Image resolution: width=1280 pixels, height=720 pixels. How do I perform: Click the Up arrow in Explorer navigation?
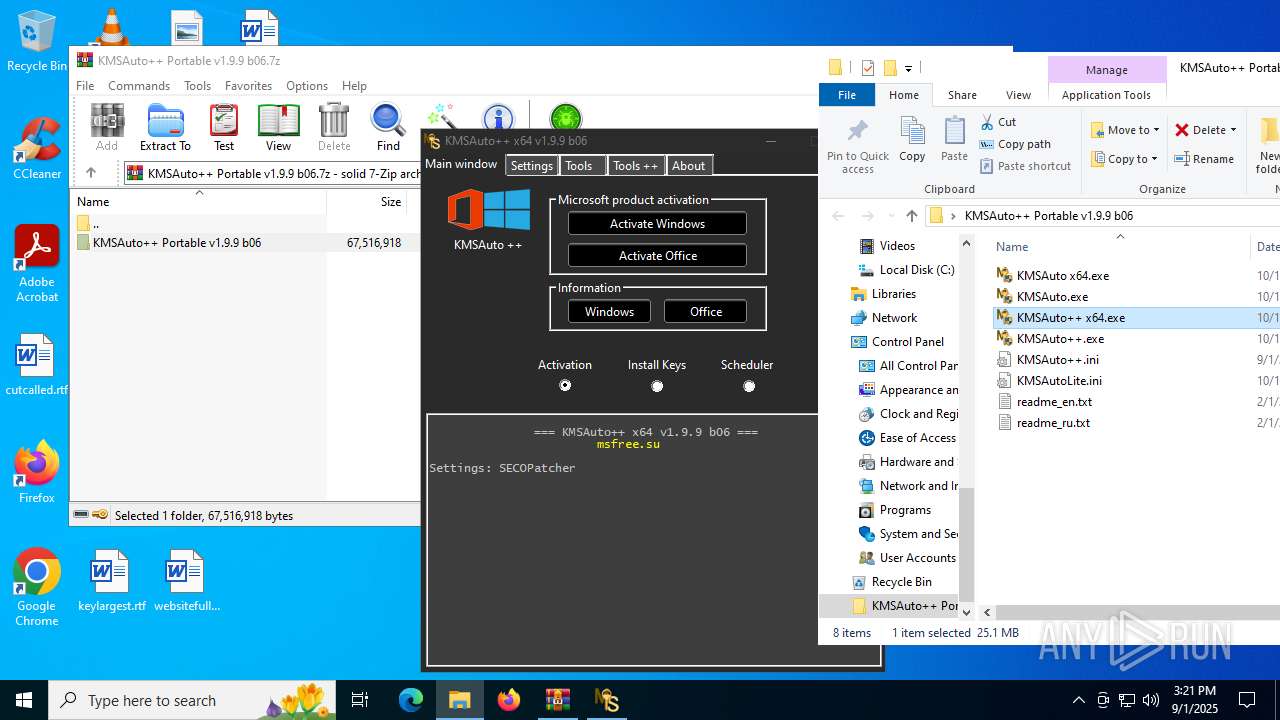coord(911,215)
